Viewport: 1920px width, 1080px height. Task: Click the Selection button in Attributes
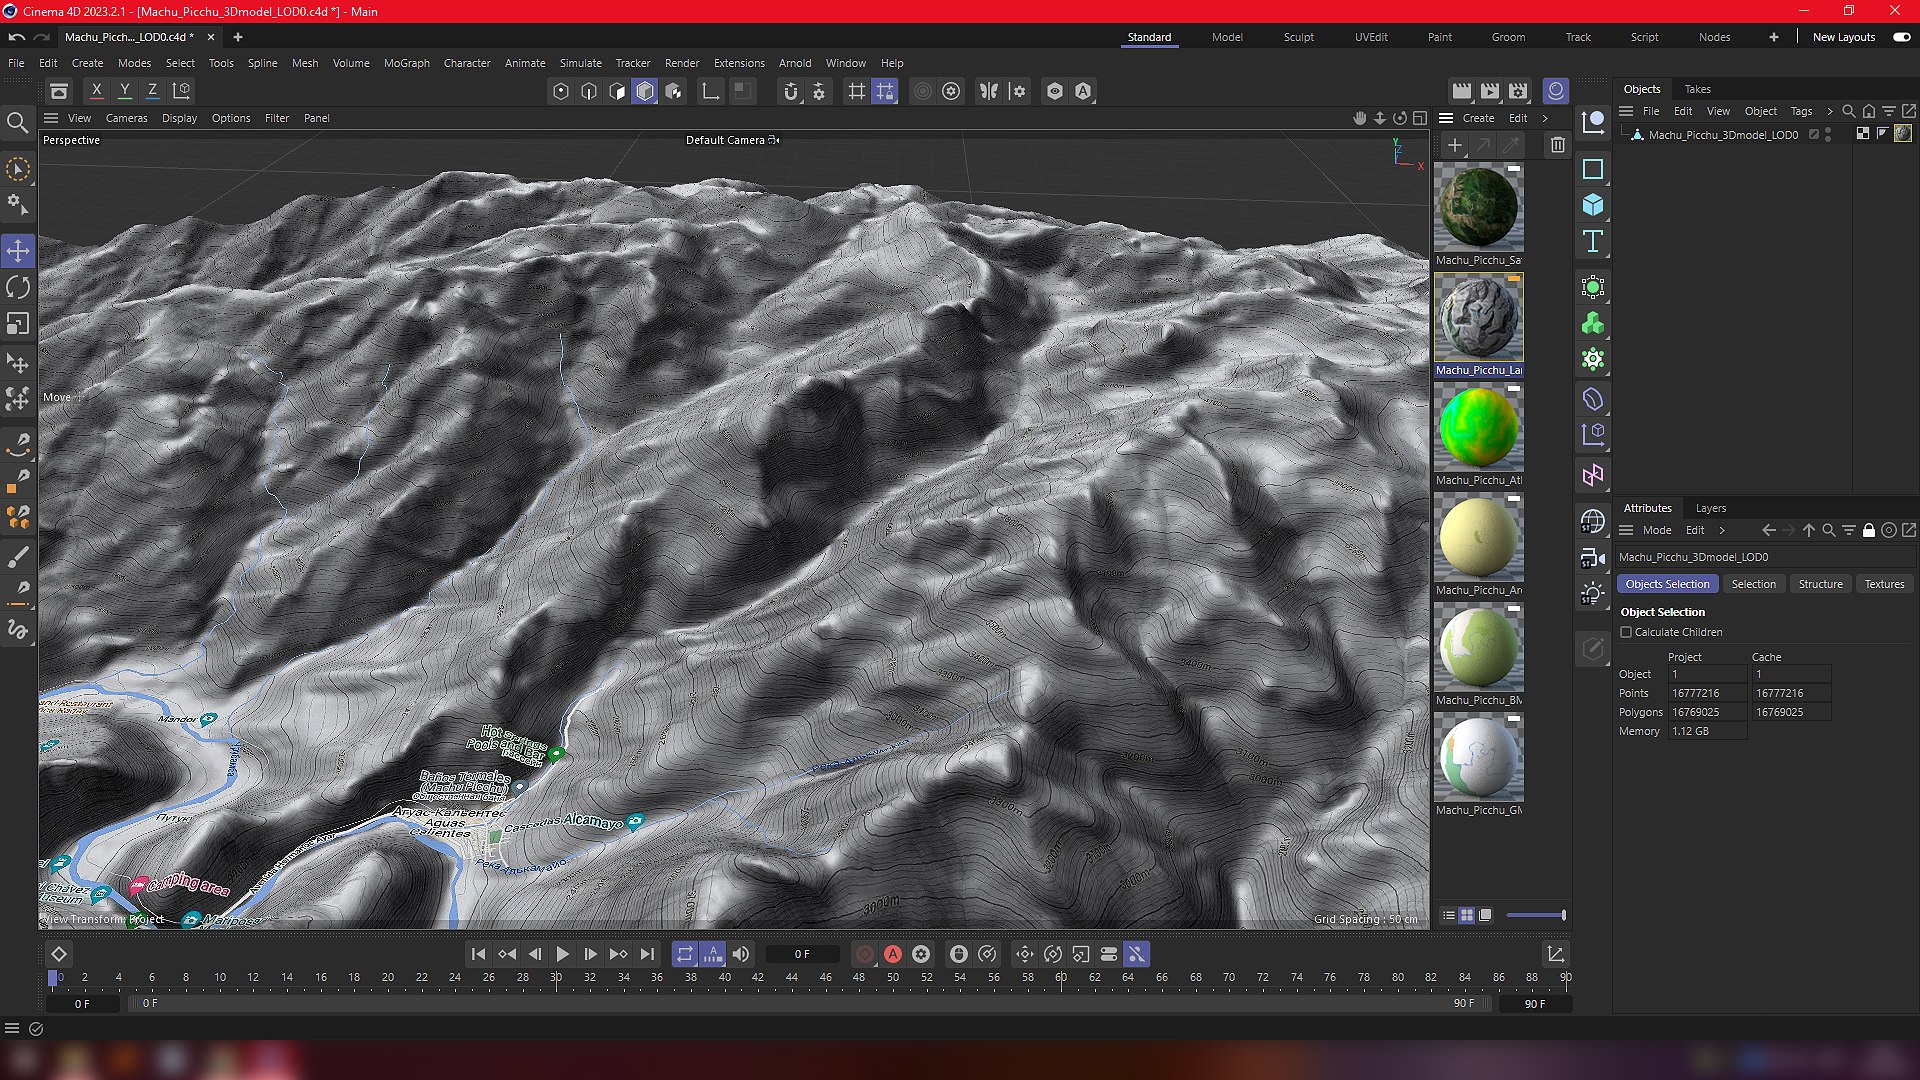(x=1754, y=584)
